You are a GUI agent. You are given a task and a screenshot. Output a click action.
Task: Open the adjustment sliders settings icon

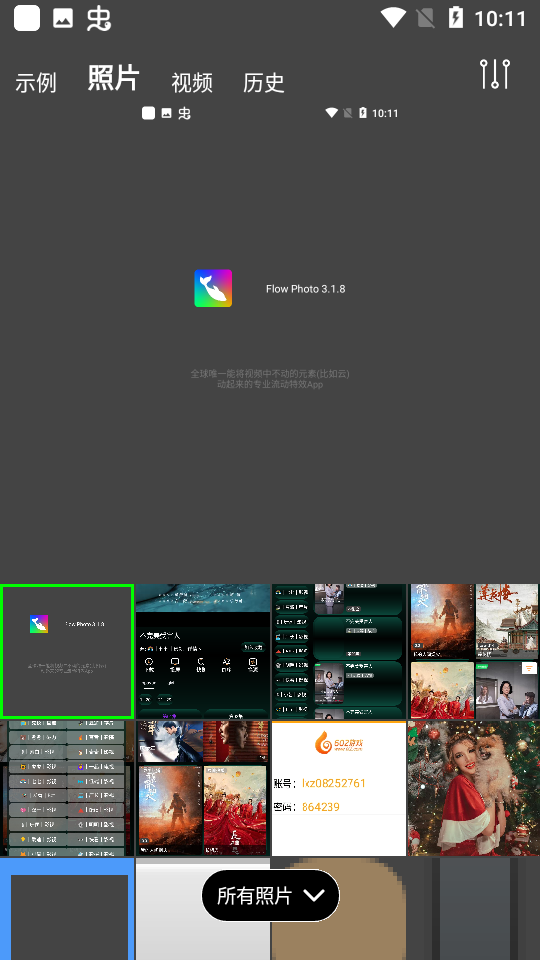pos(495,74)
